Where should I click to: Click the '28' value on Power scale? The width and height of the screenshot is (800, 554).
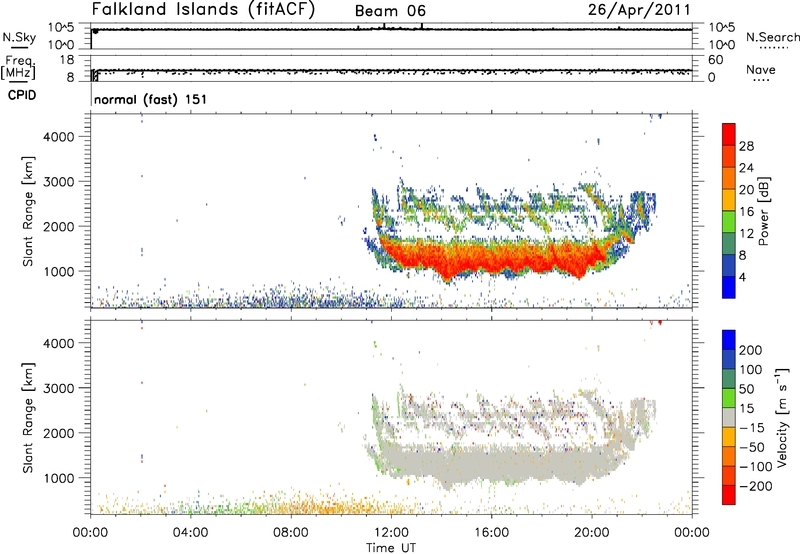pos(746,146)
